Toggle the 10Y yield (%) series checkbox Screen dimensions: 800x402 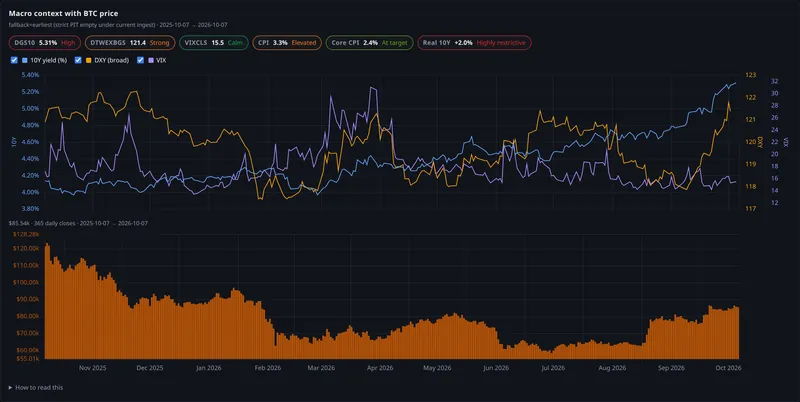(x=14, y=60)
